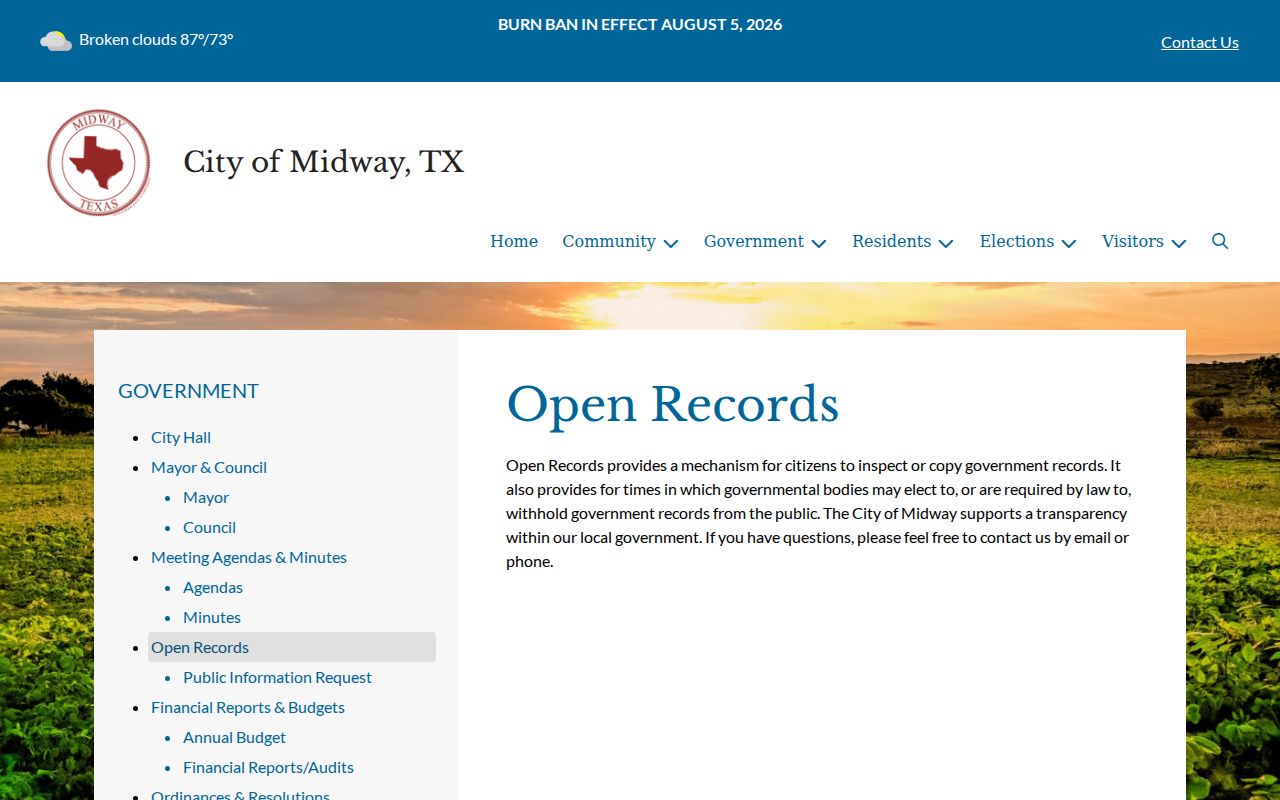Click the Midway Texas city seal logo

click(x=99, y=163)
